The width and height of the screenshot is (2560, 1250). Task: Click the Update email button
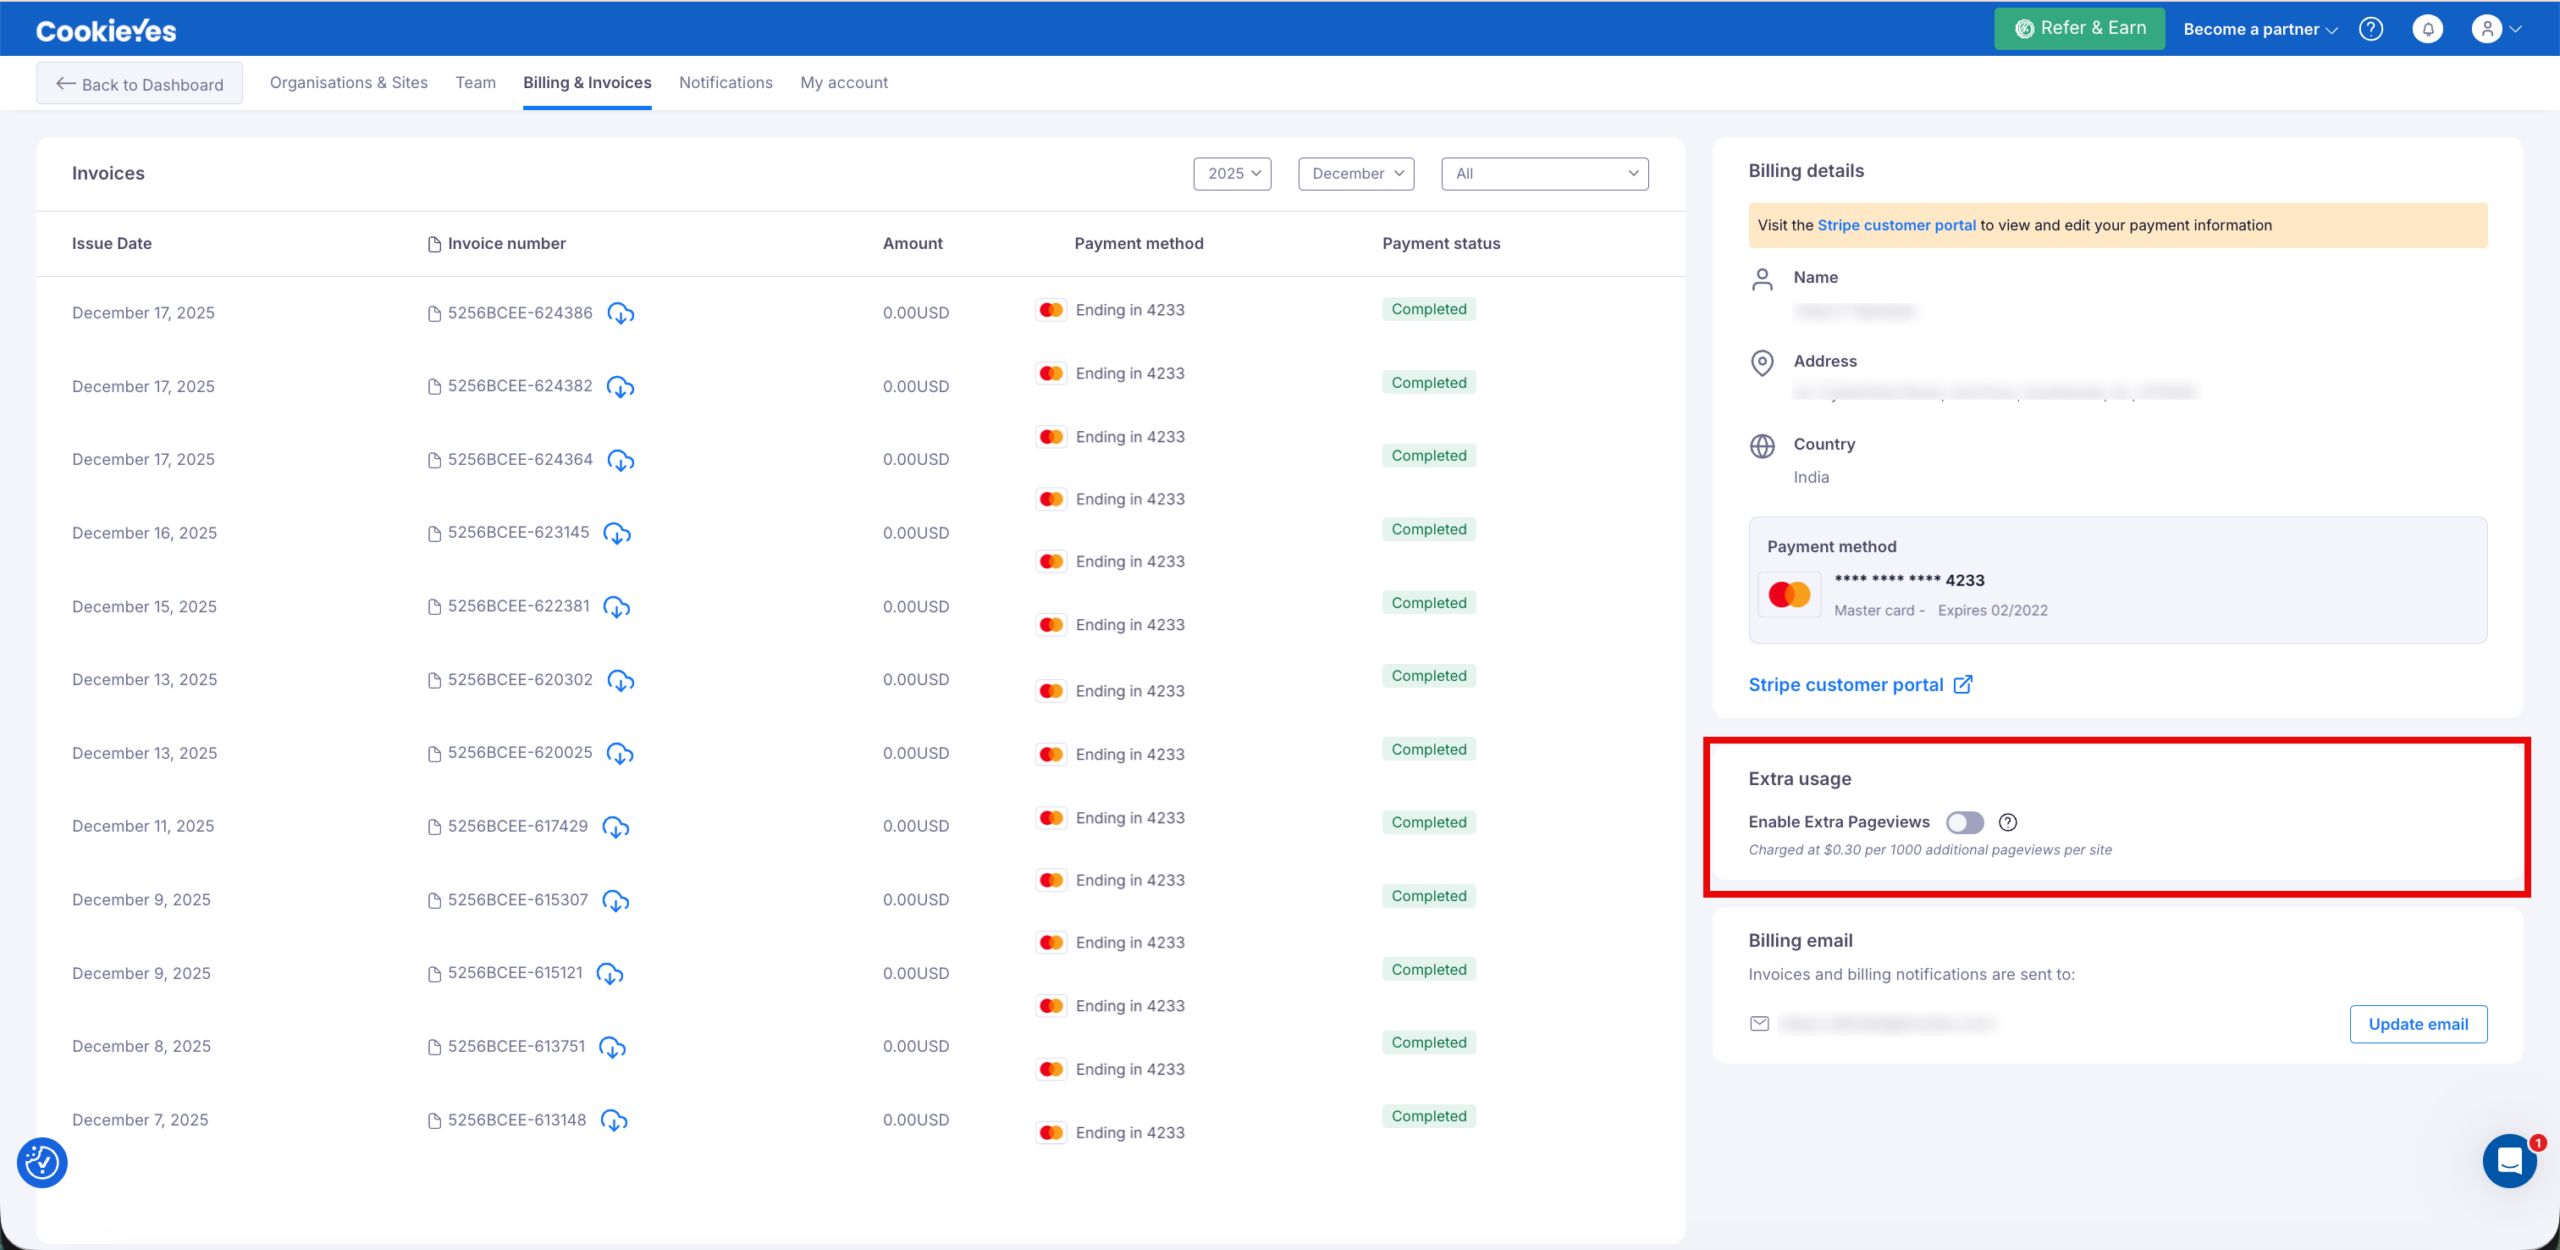click(2417, 1024)
